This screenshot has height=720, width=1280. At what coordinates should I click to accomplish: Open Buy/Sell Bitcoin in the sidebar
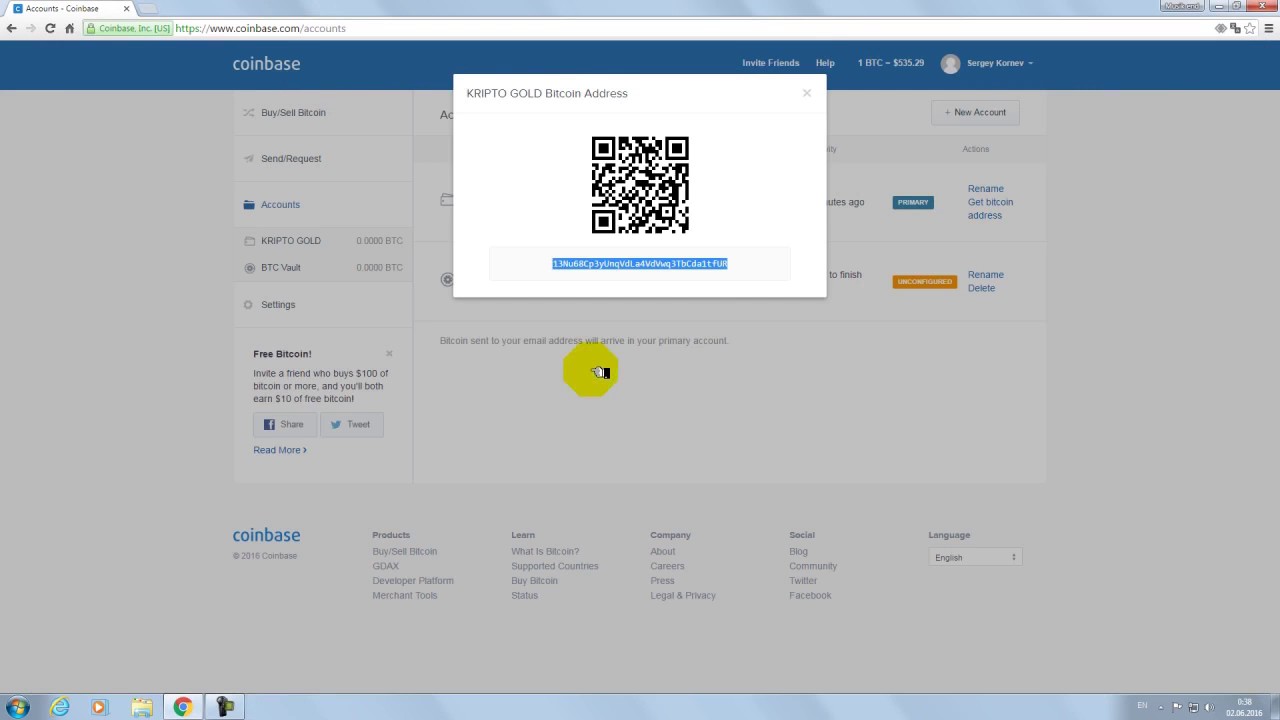point(293,113)
